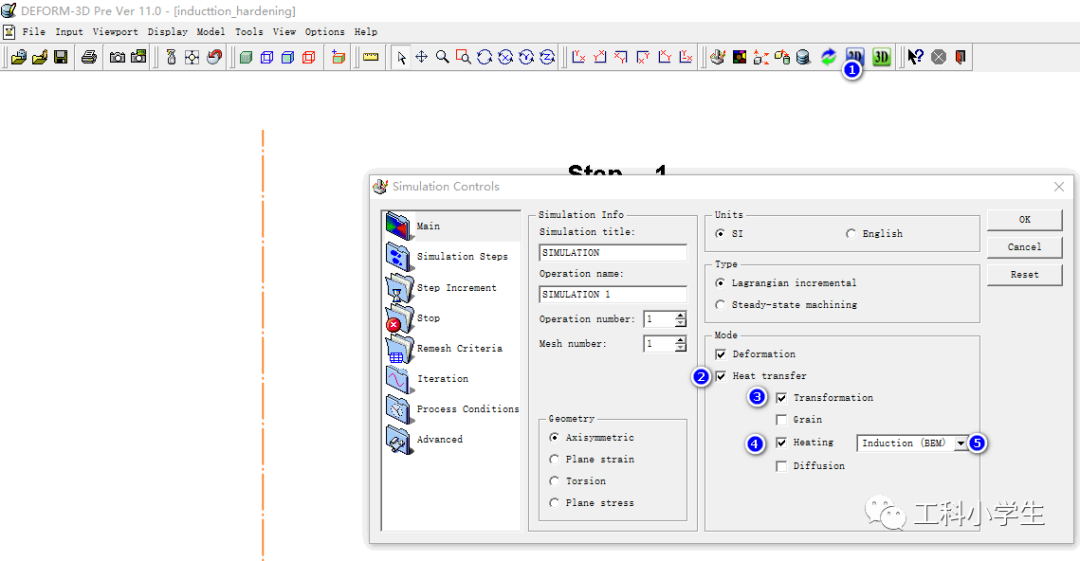Click the material color palette icon
This screenshot has height=561, width=1080.
pyautogui.click(x=739, y=57)
